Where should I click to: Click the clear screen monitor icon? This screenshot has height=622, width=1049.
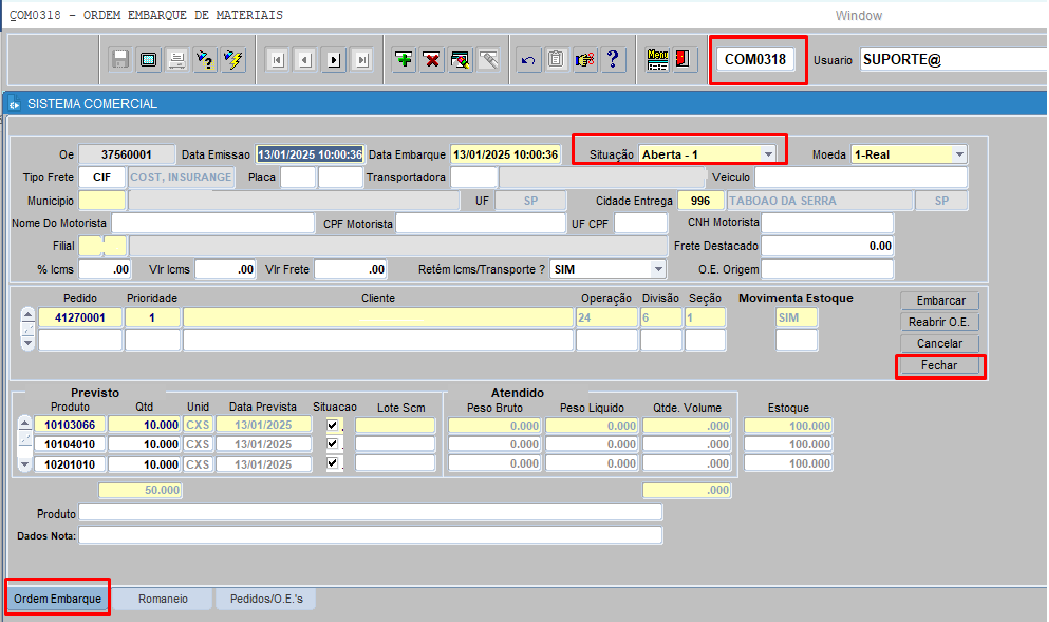click(149, 60)
